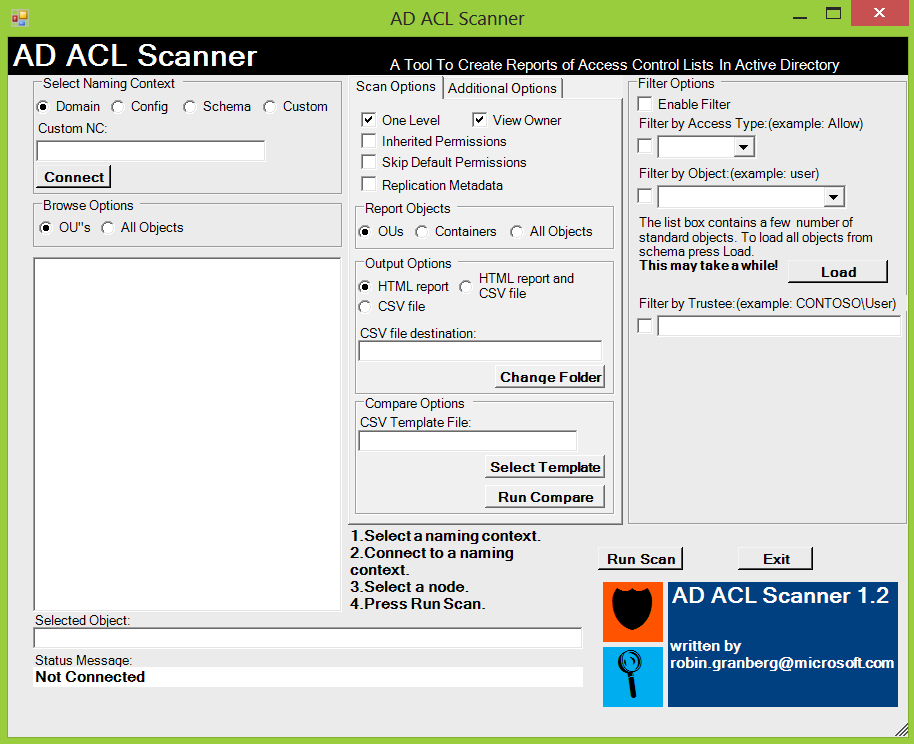Click the Custom NC input field

pos(150,151)
